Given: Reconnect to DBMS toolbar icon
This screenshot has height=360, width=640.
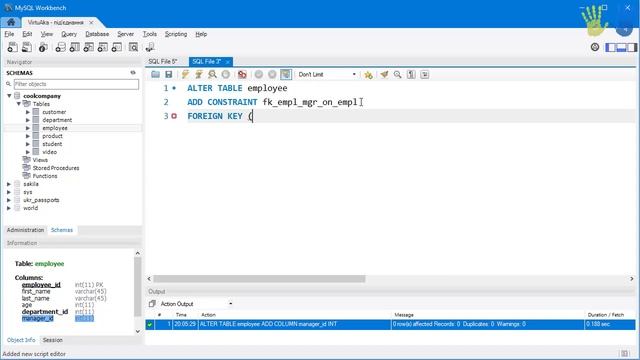Looking at the screenshot, I should [x=150, y=47].
